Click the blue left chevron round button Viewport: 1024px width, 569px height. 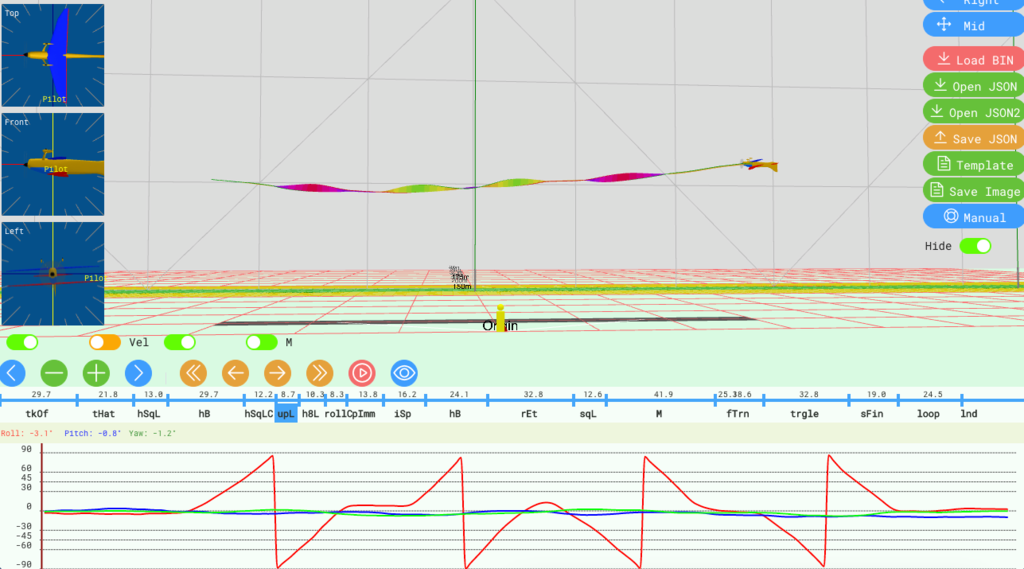tap(12, 373)
